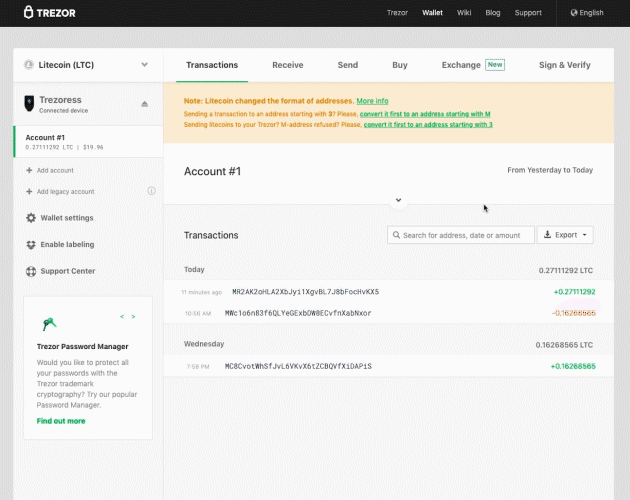The width and height of the screenshot is (630, 500).
Task: Click the +0.27111292 amount
Action: 575,292
